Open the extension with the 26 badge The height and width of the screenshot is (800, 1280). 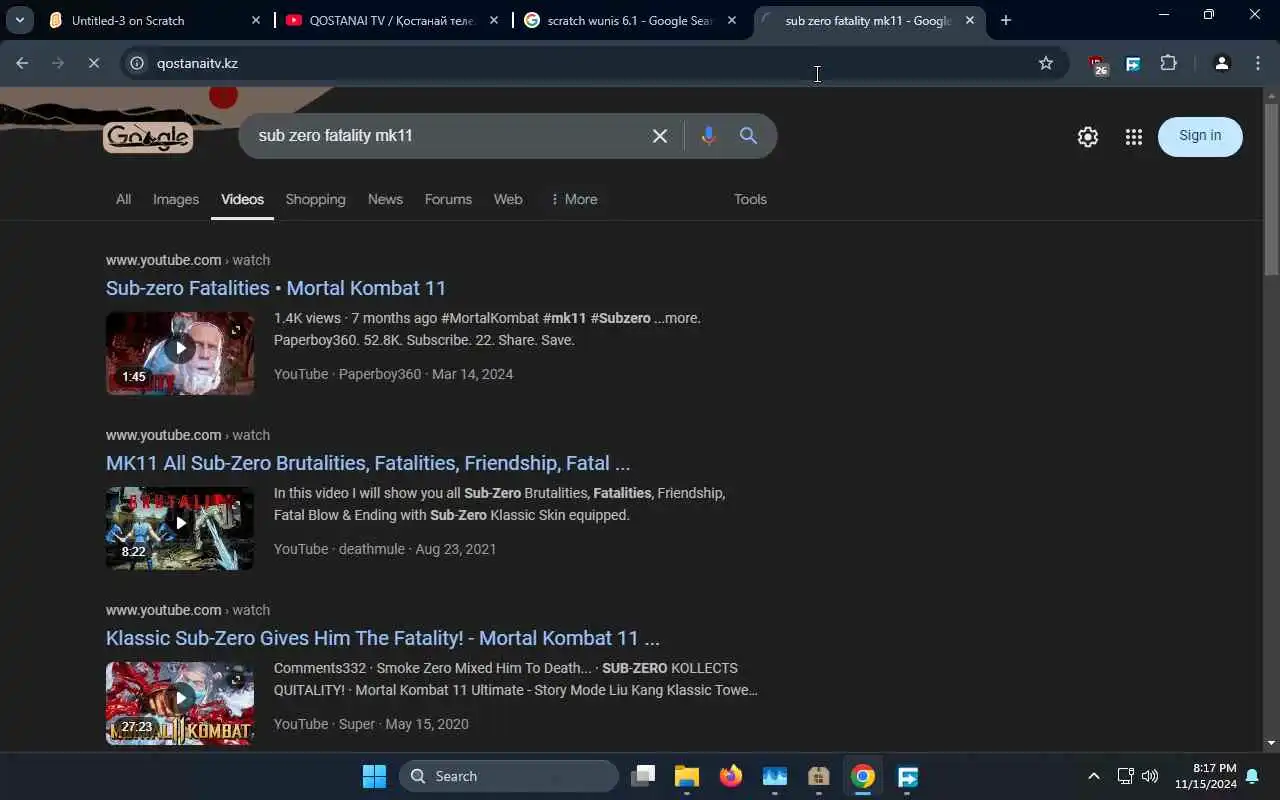(x=1098, y=65)
